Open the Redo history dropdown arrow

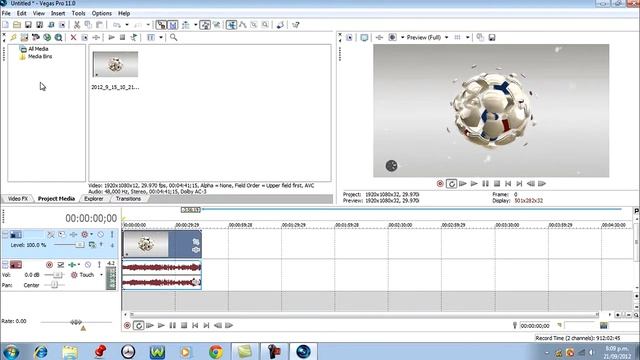coord(148,25)
